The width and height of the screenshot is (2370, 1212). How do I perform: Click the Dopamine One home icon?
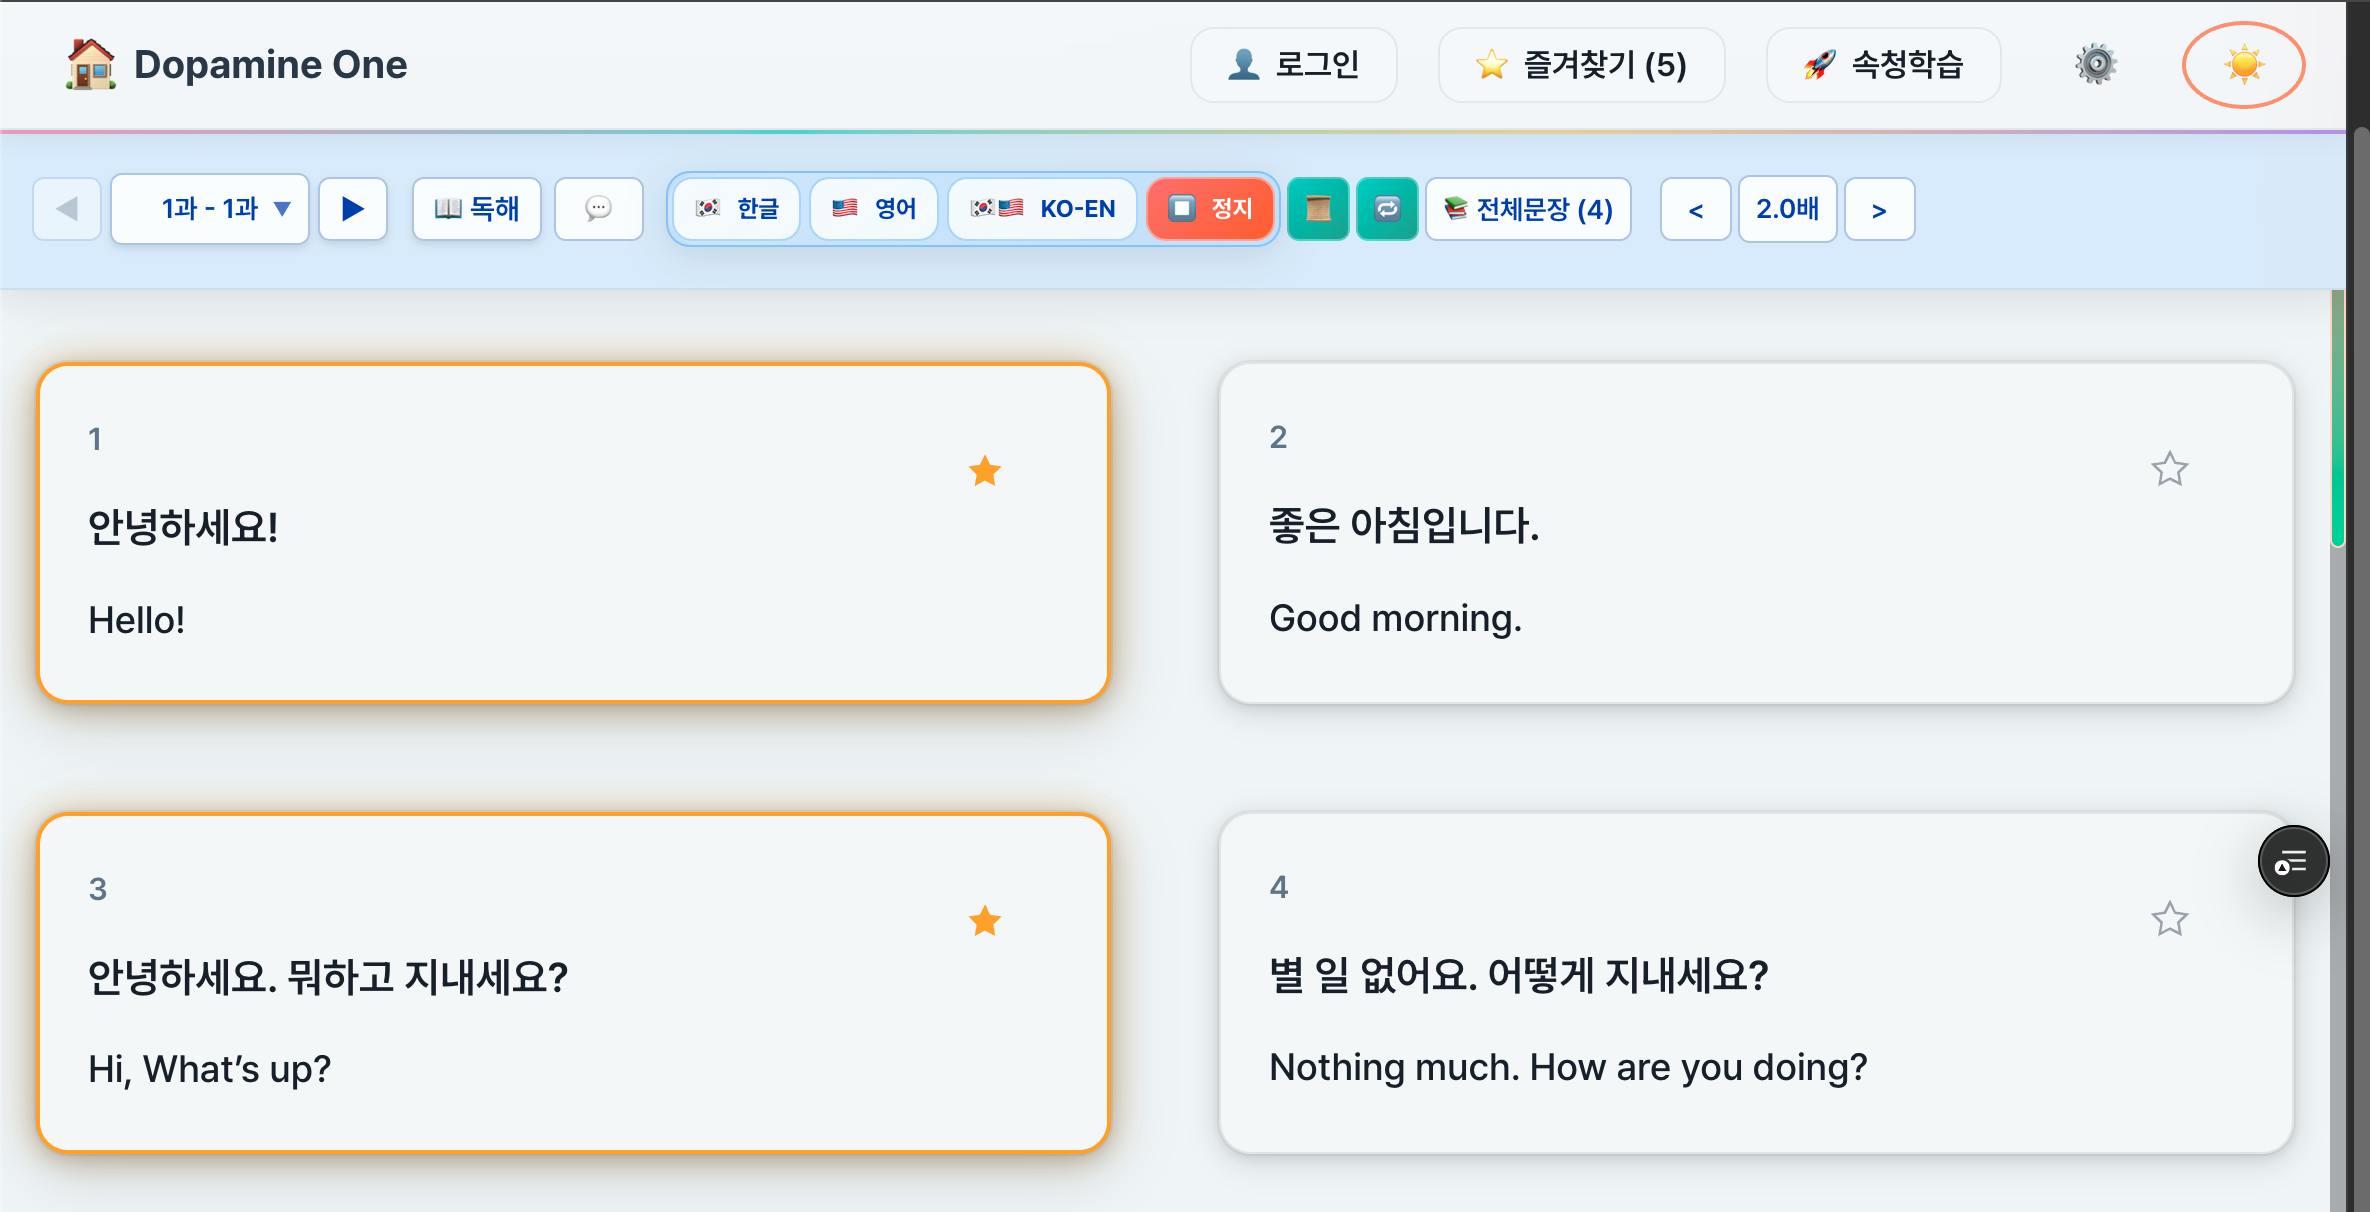coord(91,65)
